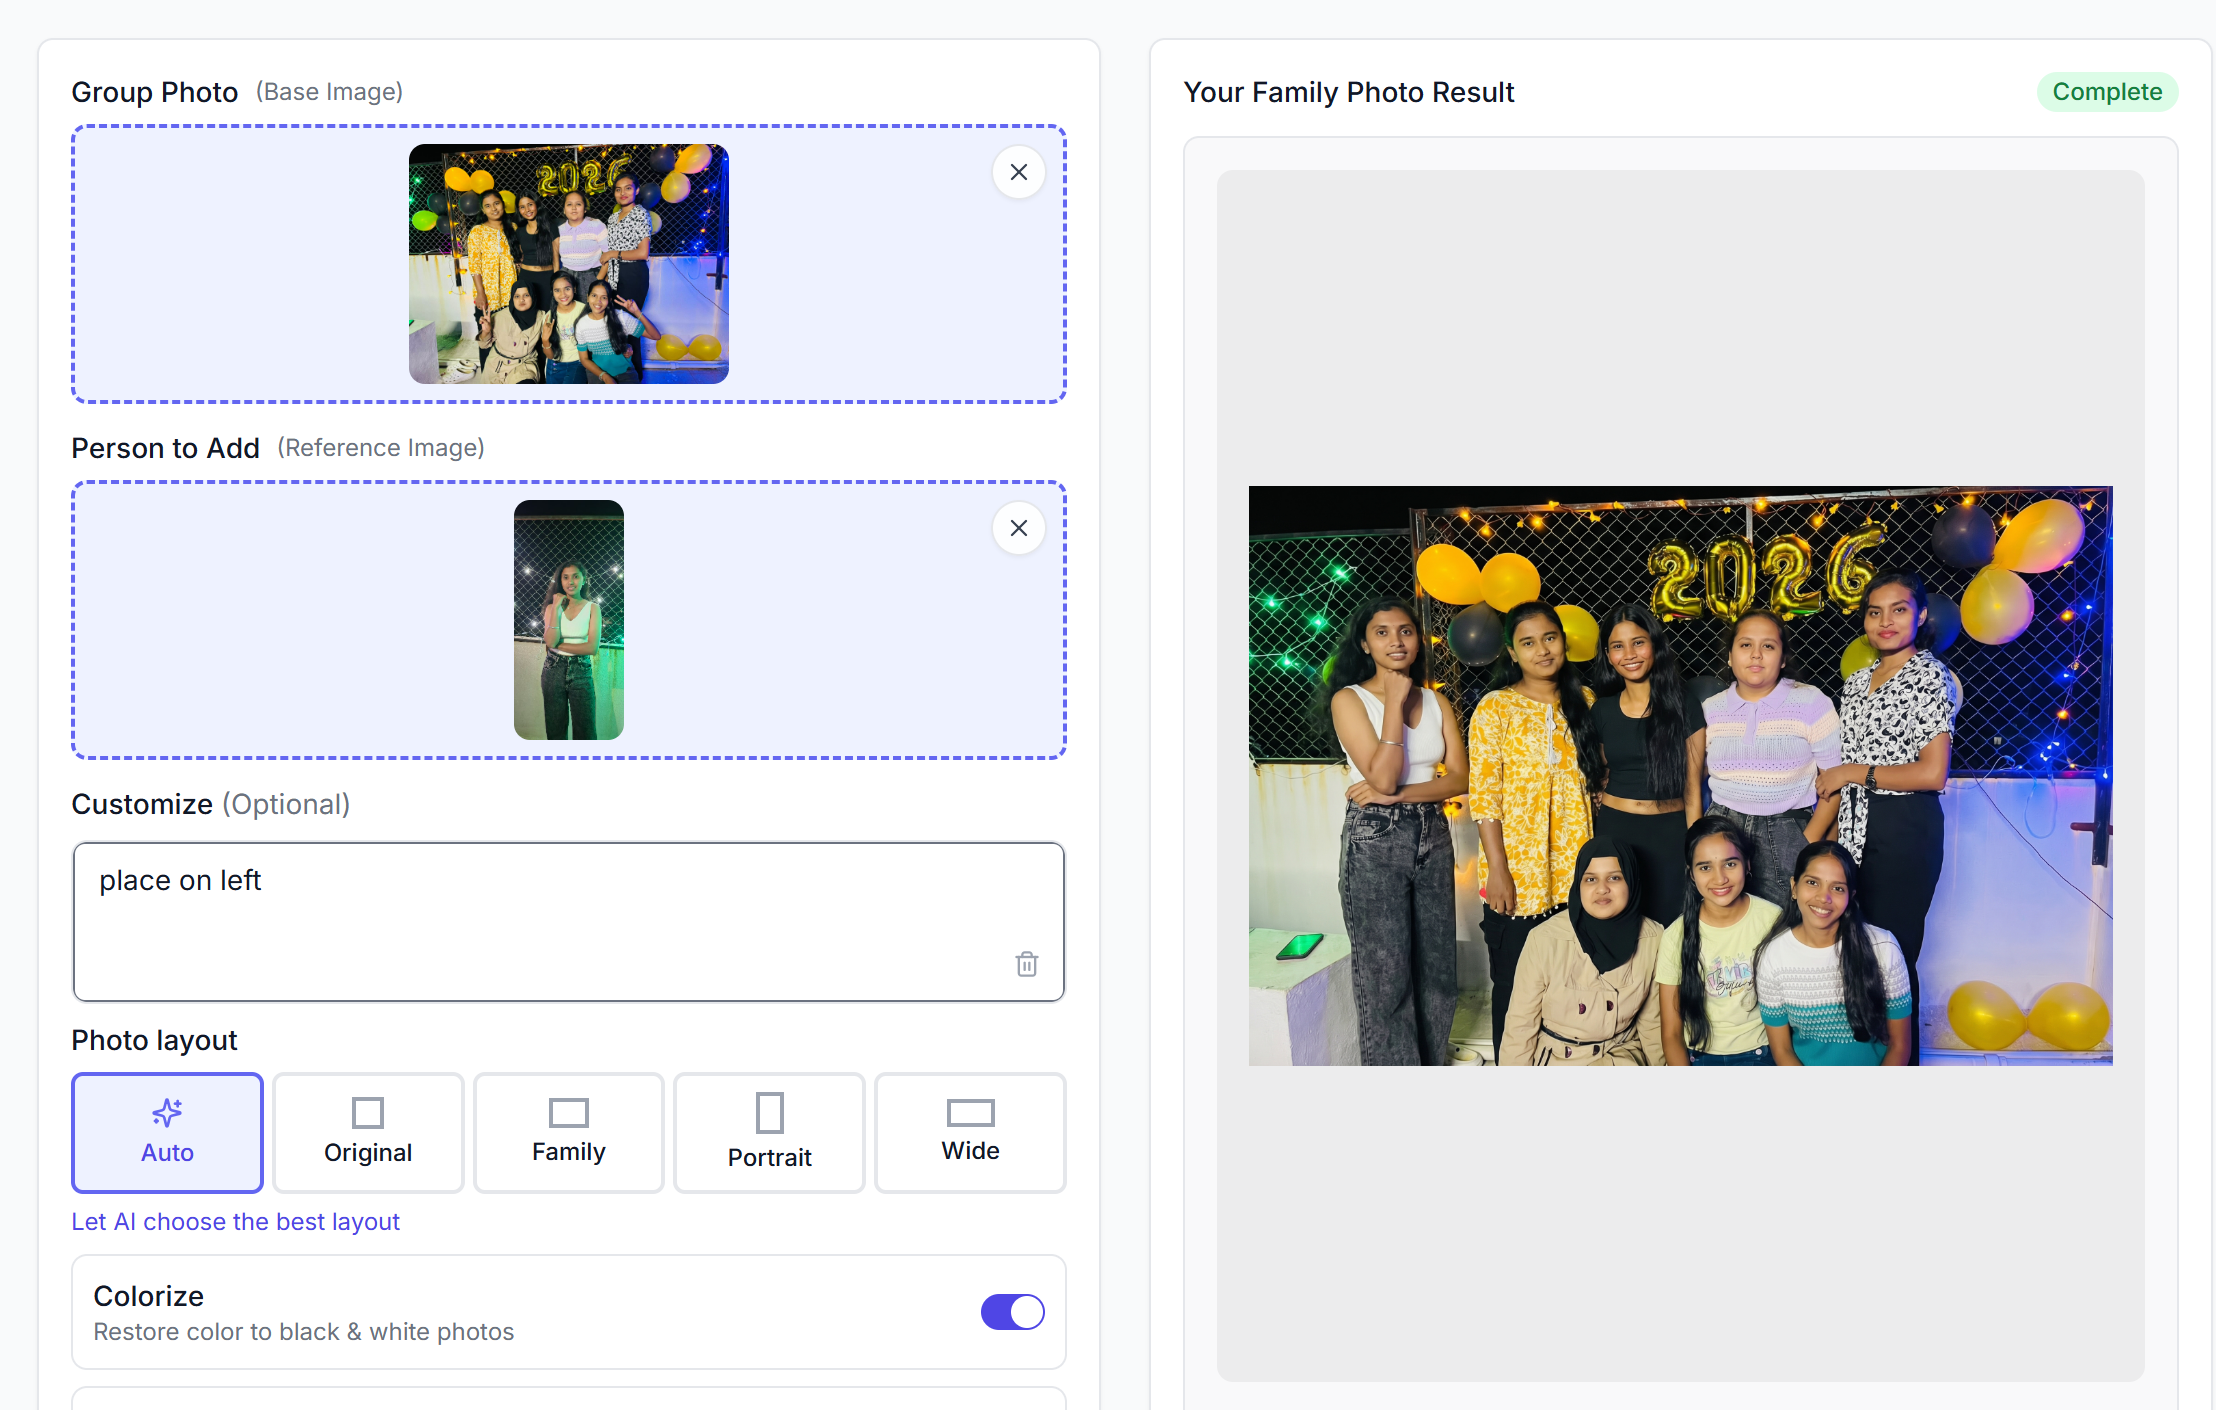The height and width of the screenshot is (1410, 2216).
Task: Click the group photo thumbnail in upload area
Action: [568, 264]
